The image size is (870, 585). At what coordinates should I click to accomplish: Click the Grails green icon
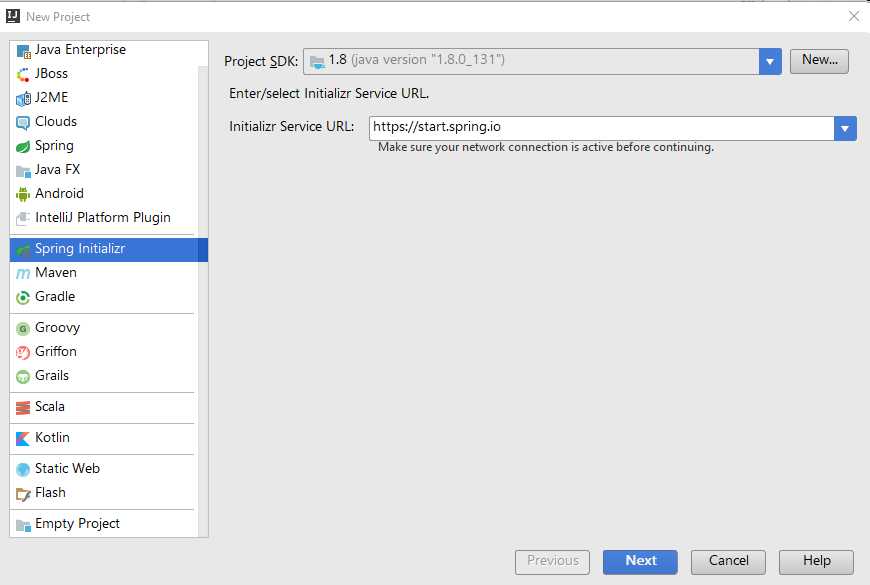pyautogui.click(x=23, y=377)
